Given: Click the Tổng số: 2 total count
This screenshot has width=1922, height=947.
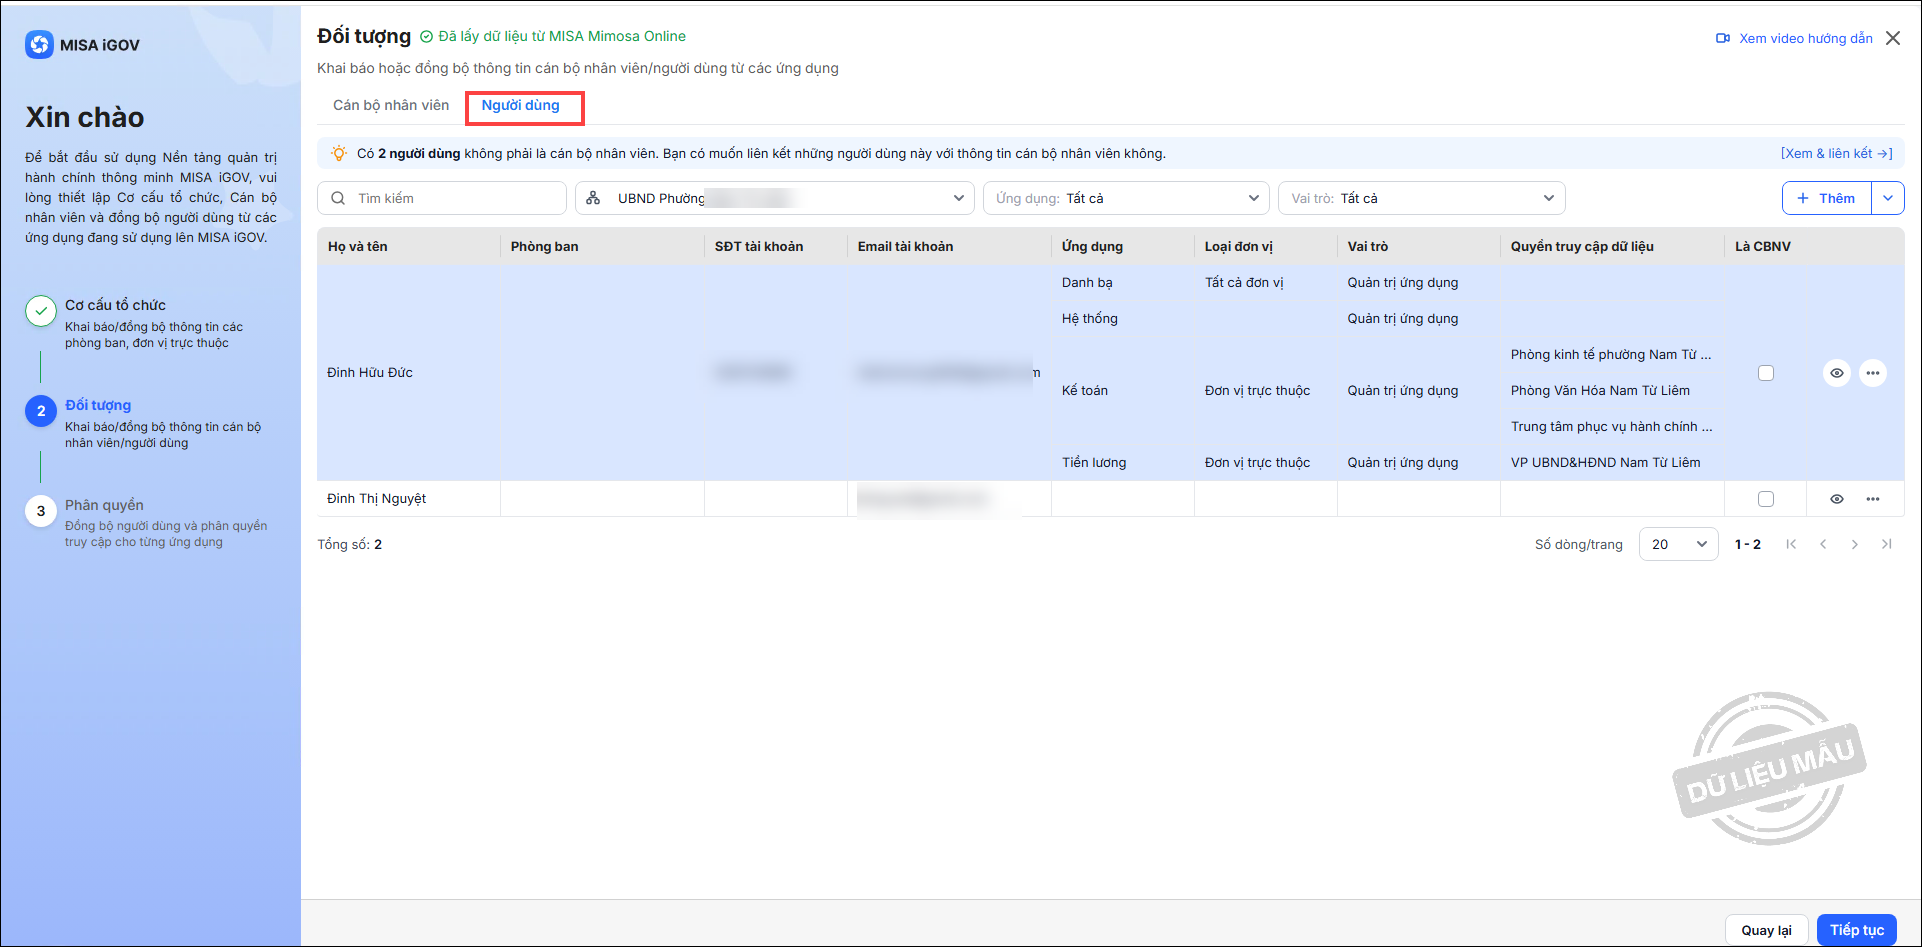Looking at the screenshot, I should (x=350, y=545).
